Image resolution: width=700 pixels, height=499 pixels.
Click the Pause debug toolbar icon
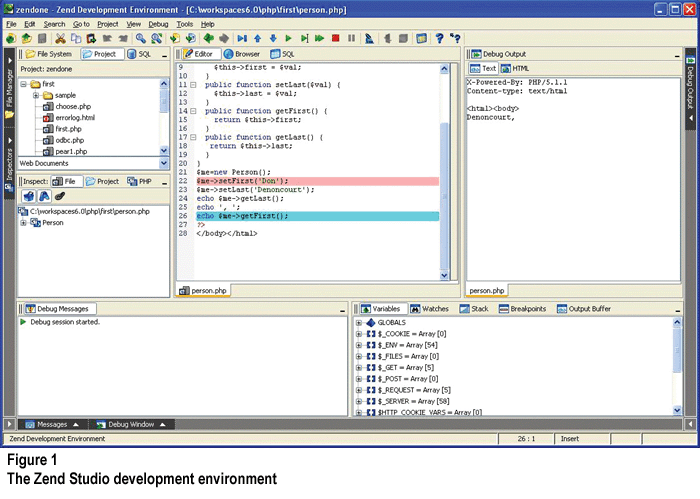point(352,38)
